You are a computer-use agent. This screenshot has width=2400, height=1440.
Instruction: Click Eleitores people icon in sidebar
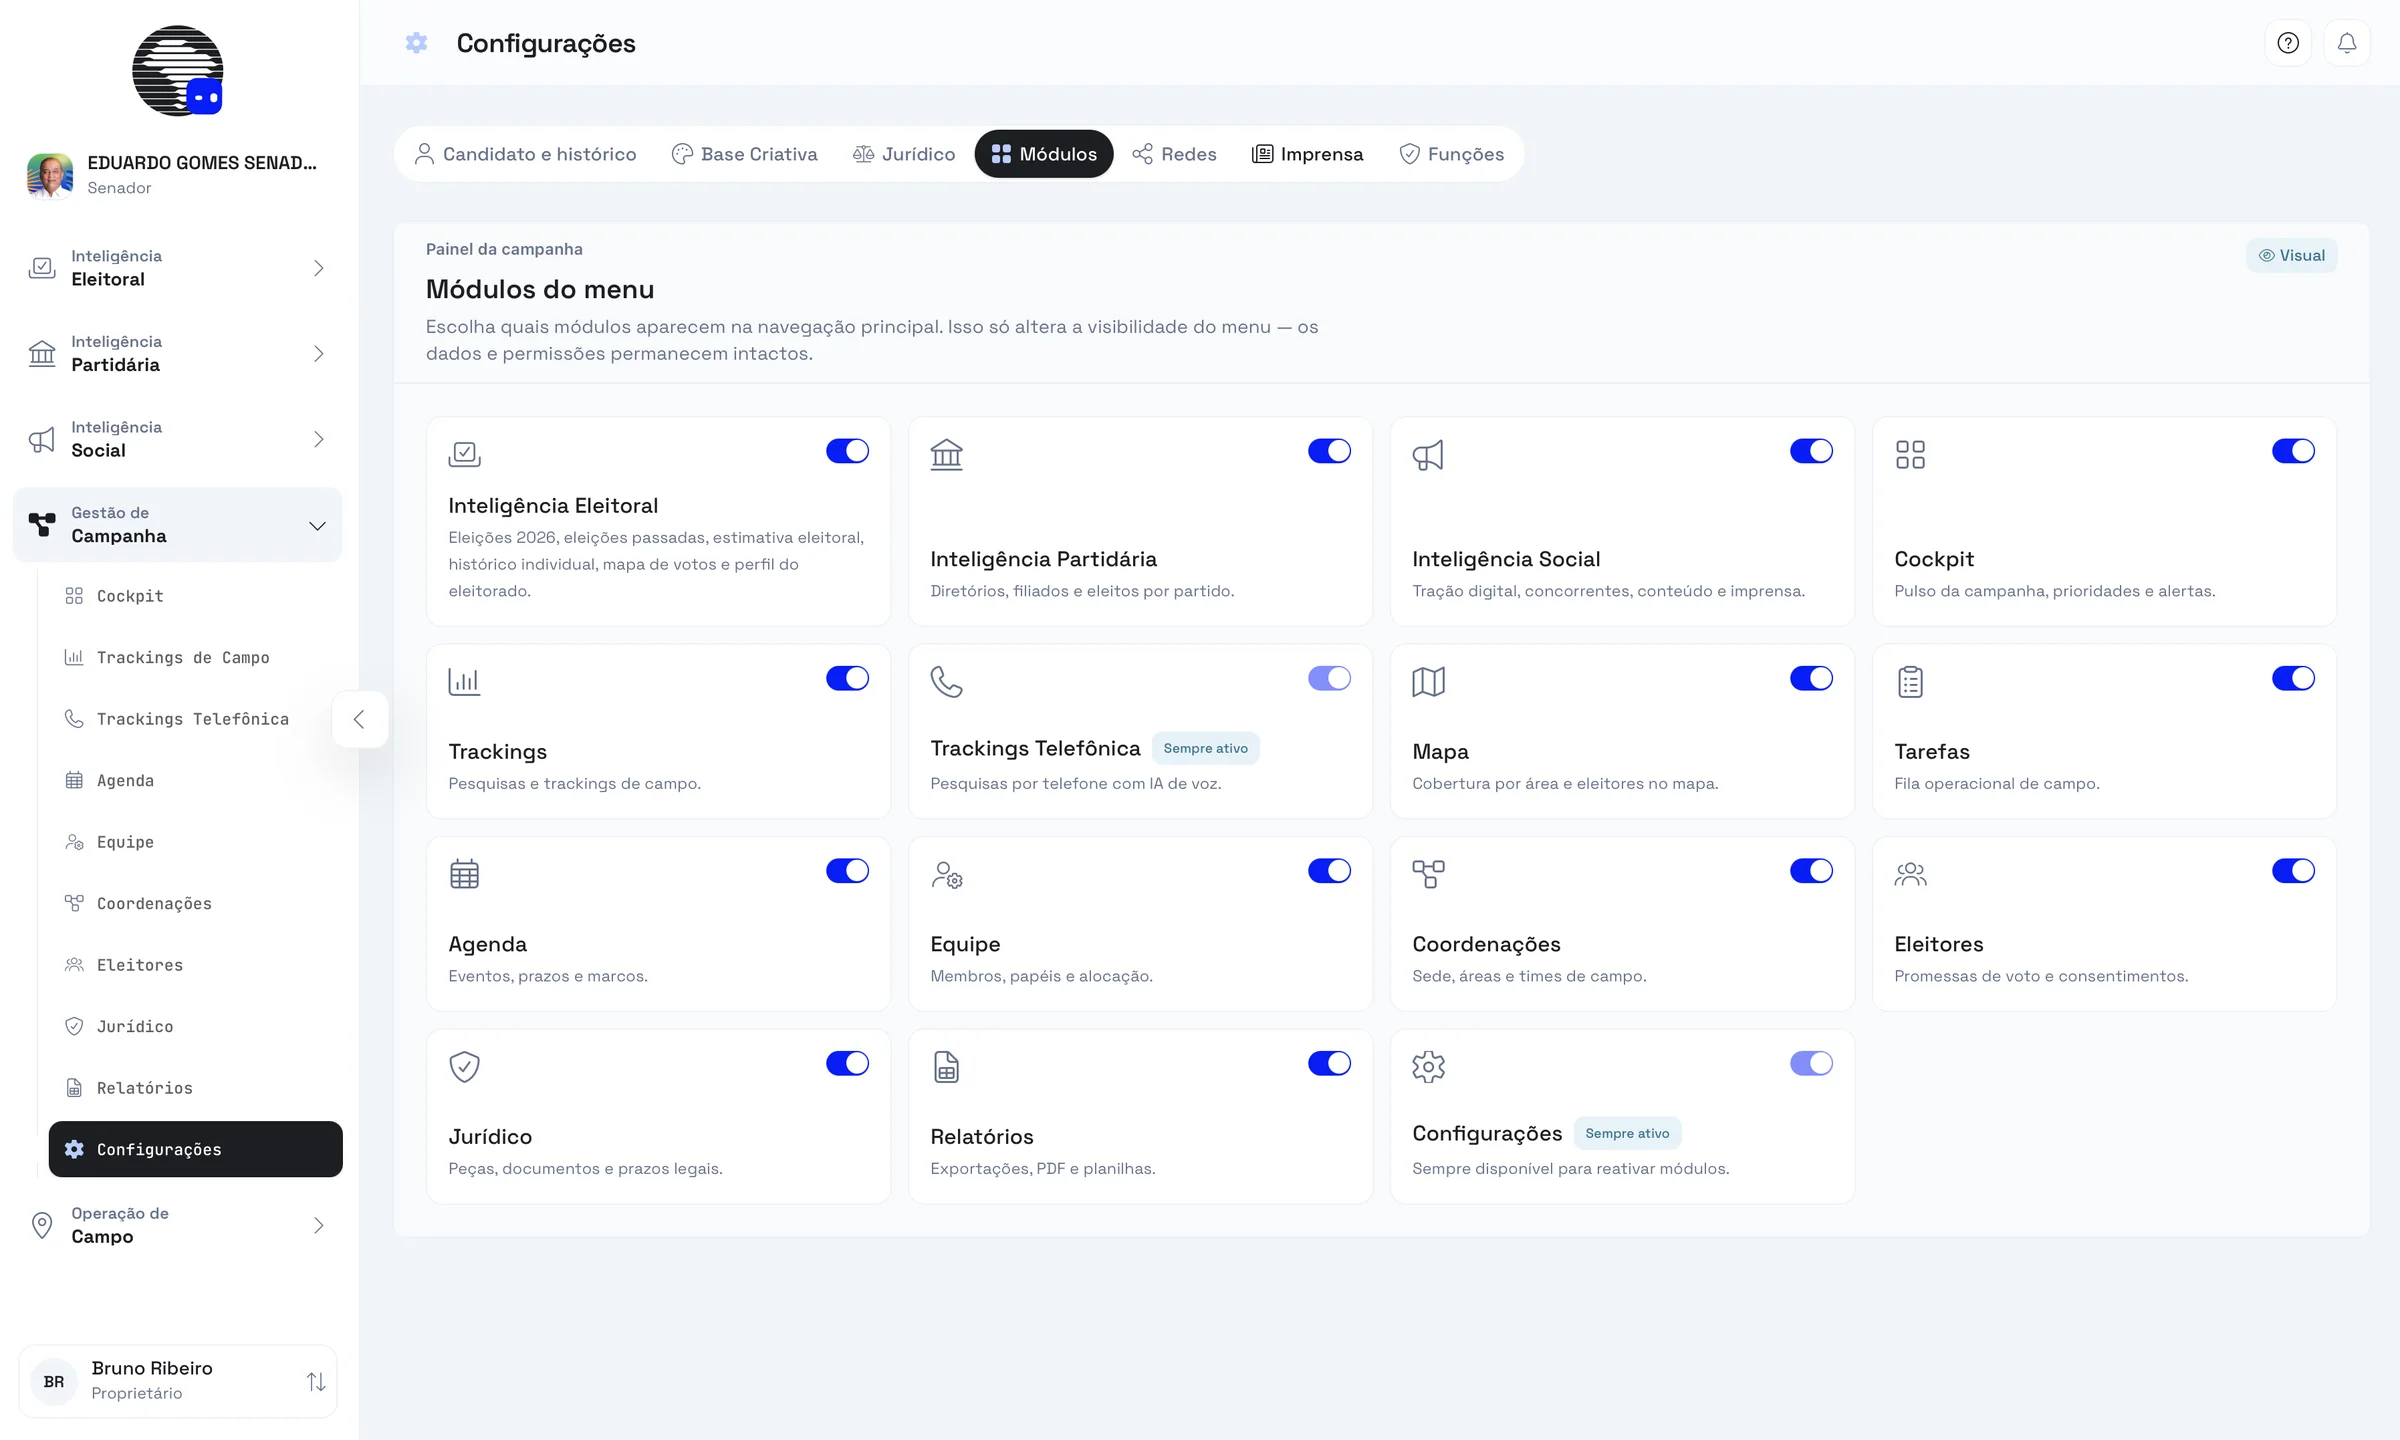point(74,965)
